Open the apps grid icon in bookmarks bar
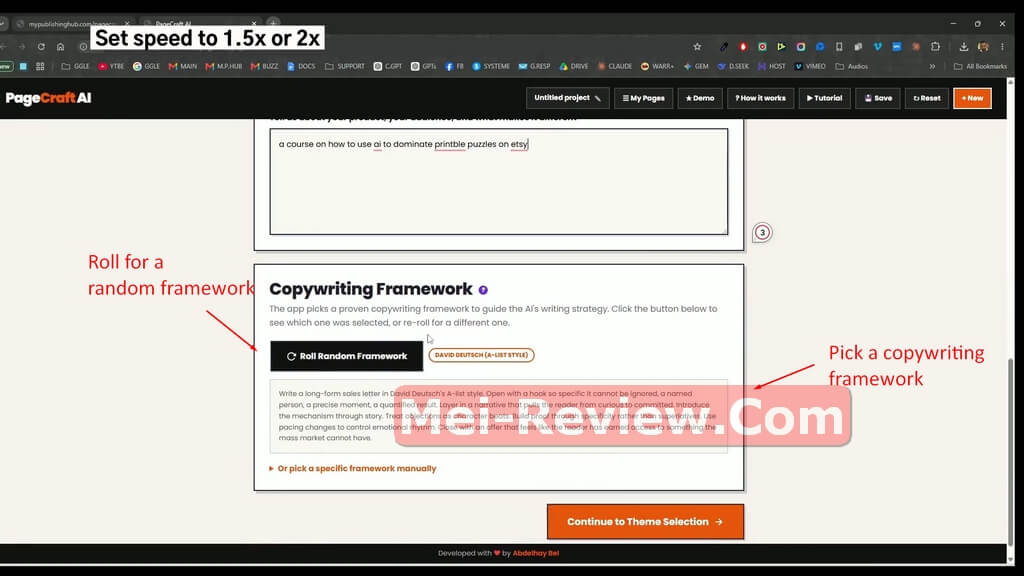Screen dimensions: 1024x576 [40, 66]
